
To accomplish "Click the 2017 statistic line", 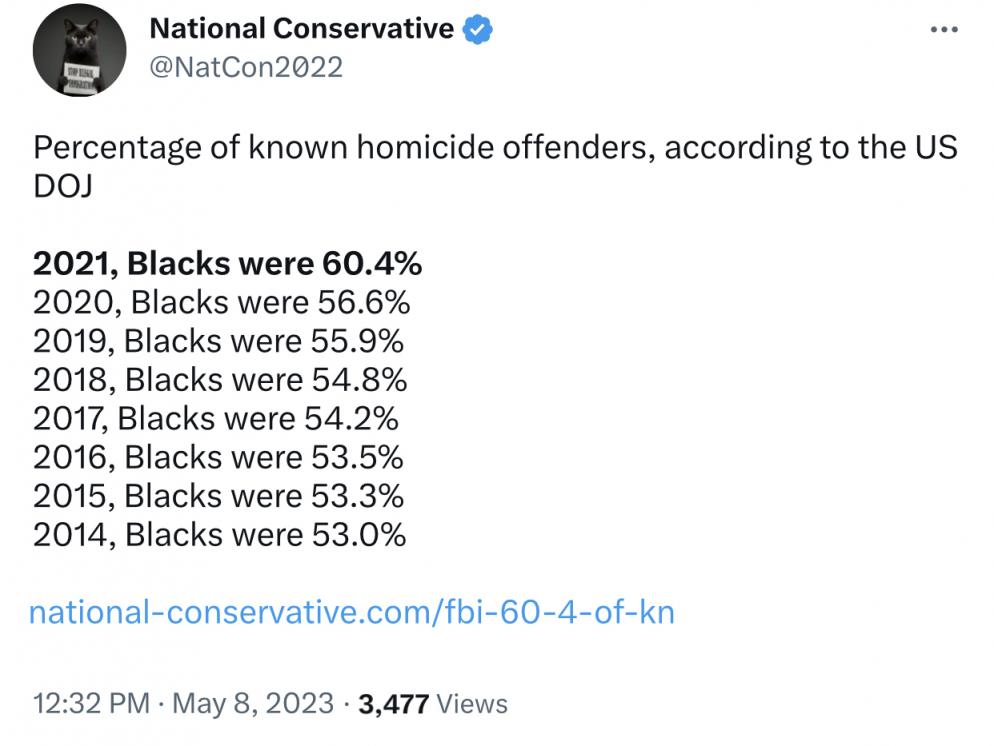I will pos(216,418).
